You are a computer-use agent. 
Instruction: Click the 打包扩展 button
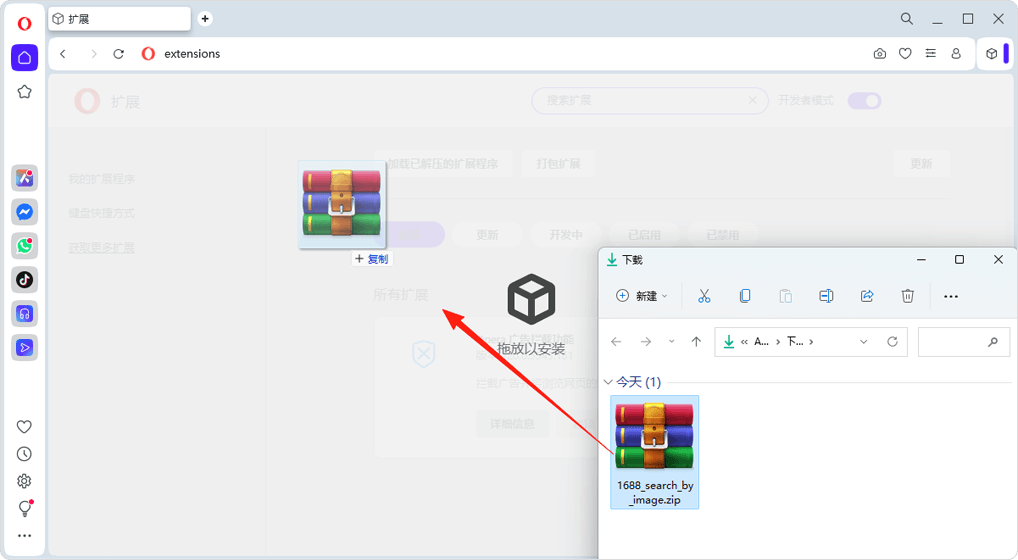pyautogui.click(x=558, y=164)
